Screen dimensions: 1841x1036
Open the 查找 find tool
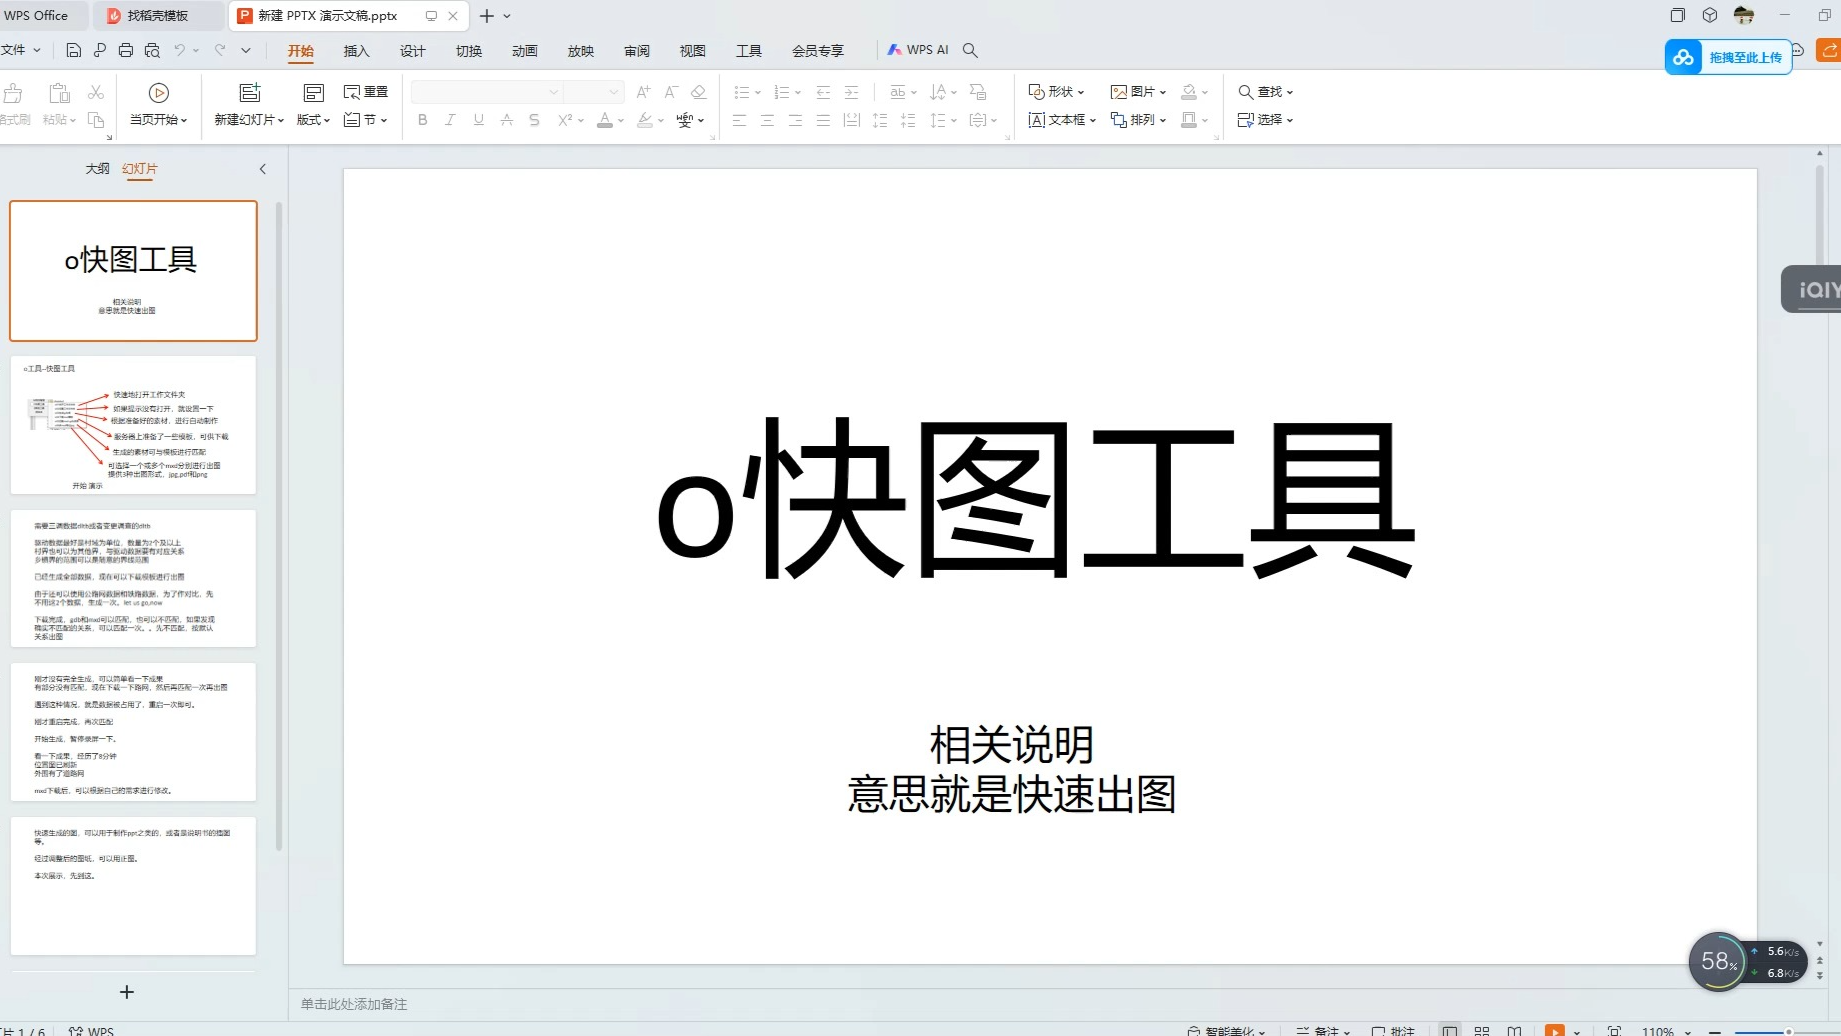pyautogui.click(x=1263, y=91)
